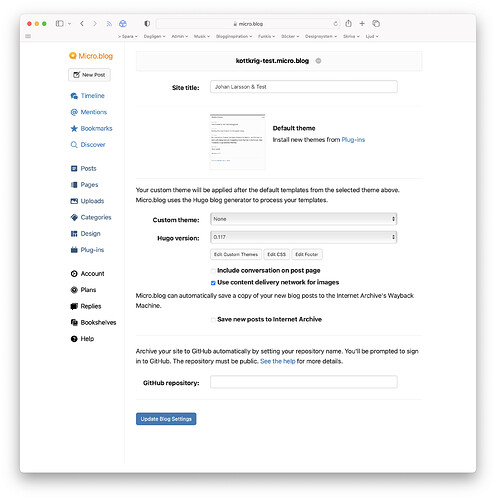Click the Default theme preview thumbnail
Viewport: 497px width, 500px height.
(237, 142)
